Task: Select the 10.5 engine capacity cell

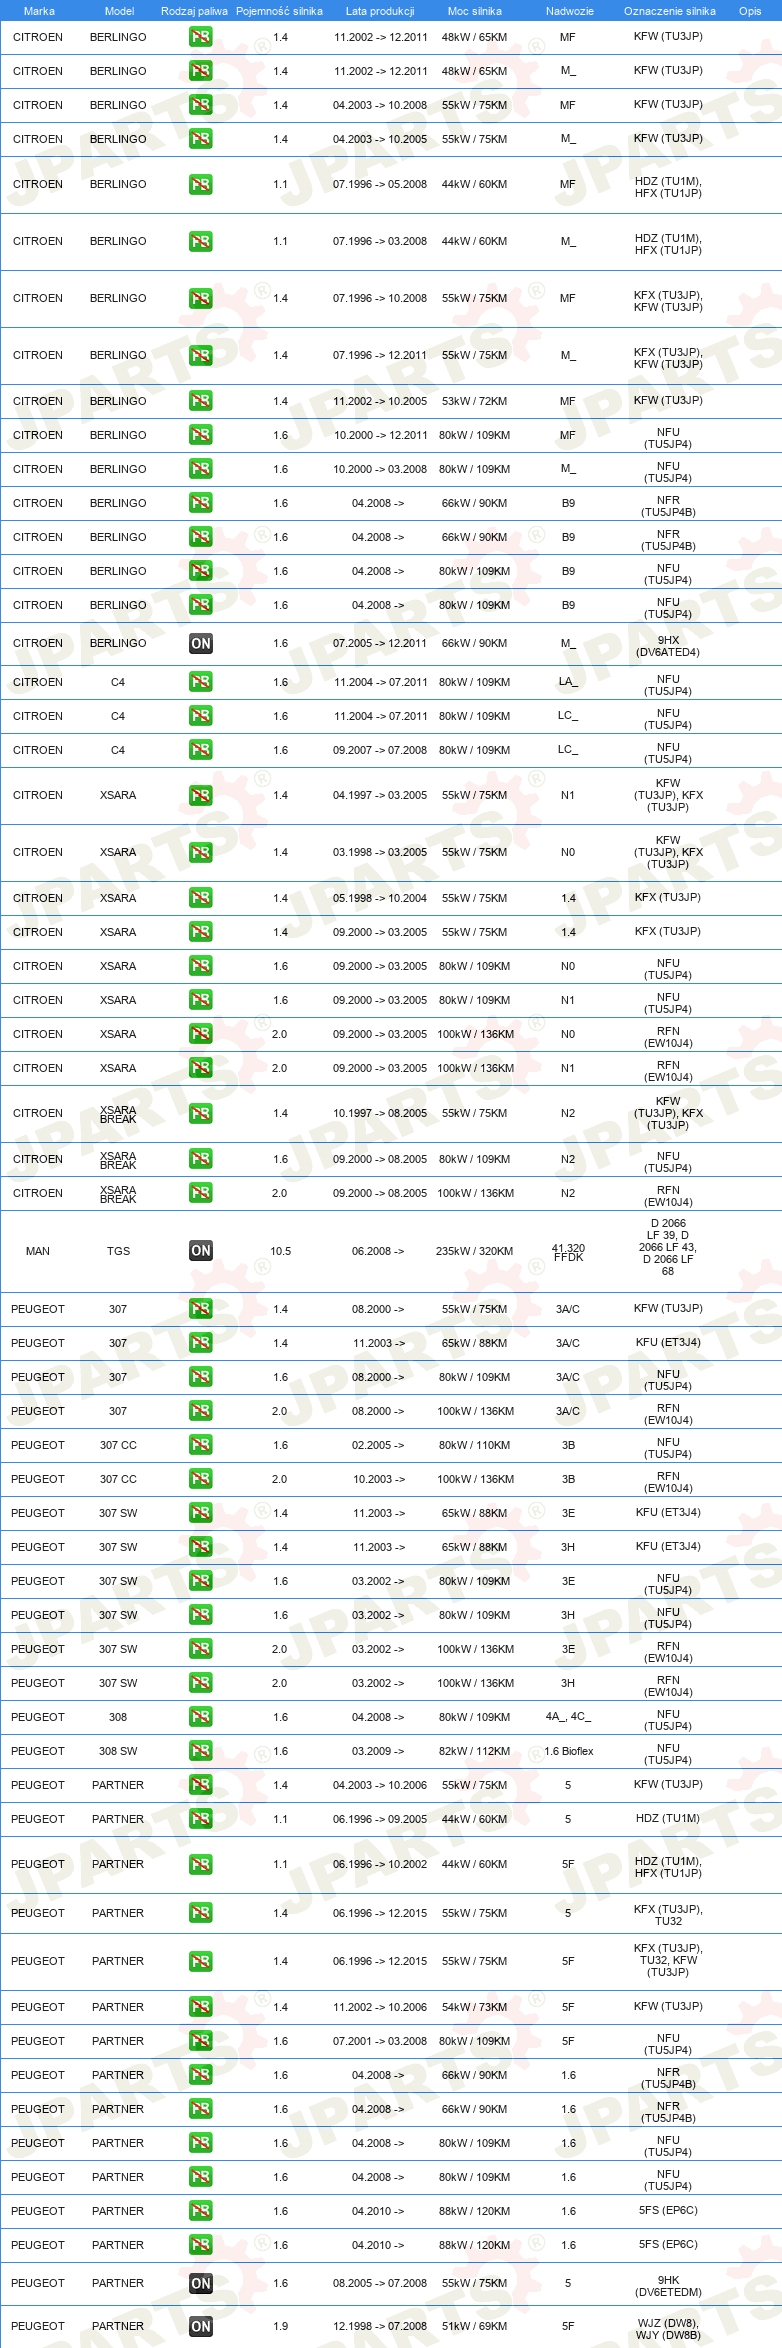Action: [280, 1251]
